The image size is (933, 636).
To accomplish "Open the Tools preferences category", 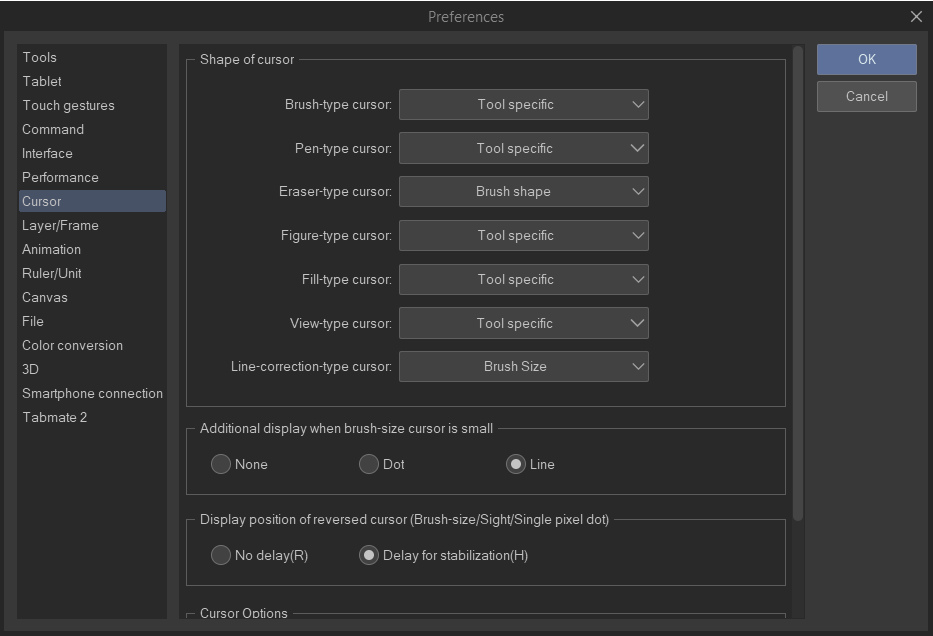I will click(x=92, y=57).
